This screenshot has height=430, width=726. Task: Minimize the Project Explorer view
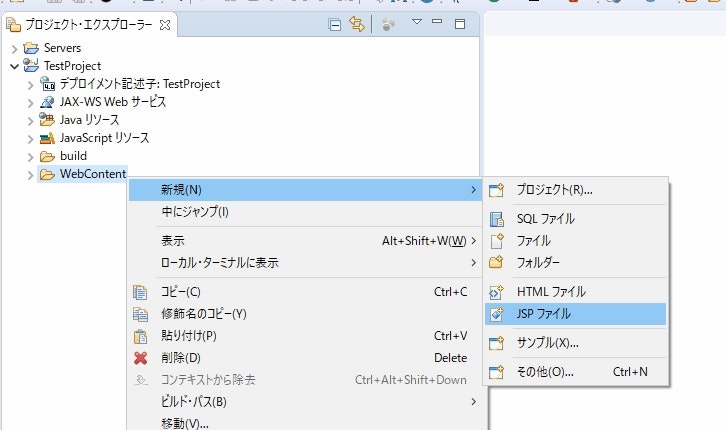point(437,21)
